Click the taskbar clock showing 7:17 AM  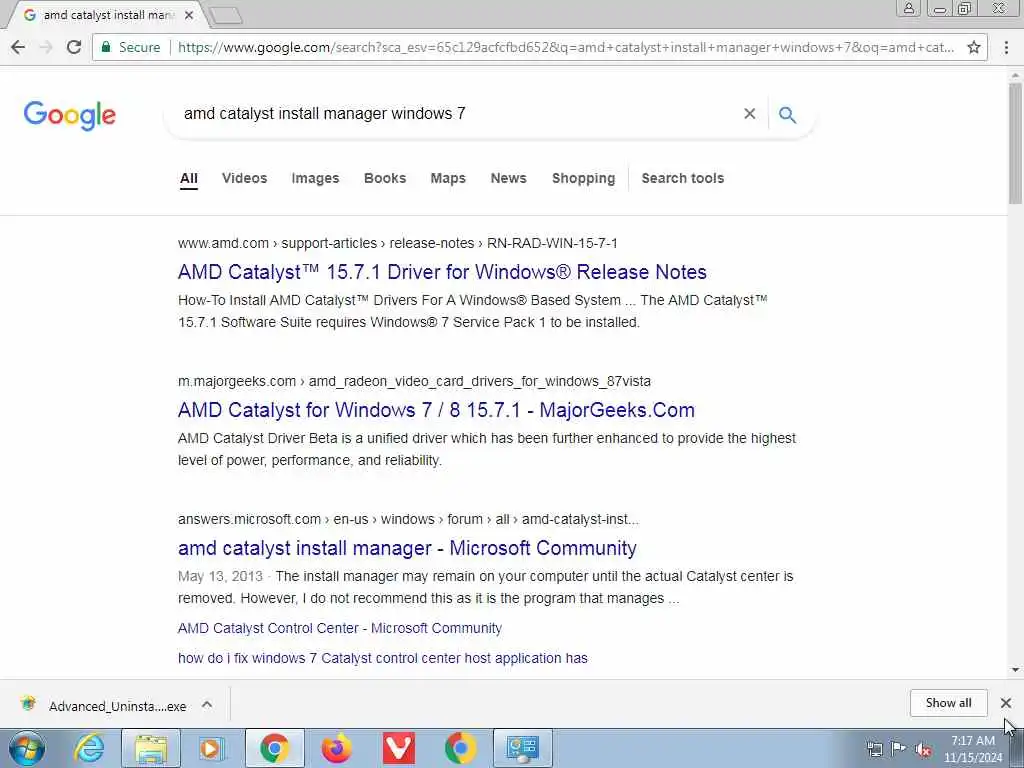point(972,749)
